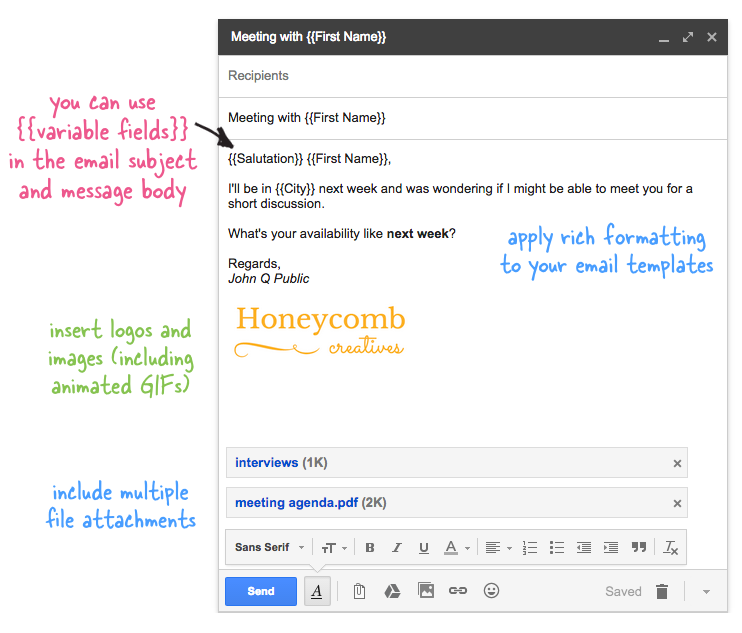This screenshot has width=742, height=633.
Task: Click the remove formatting icon
Action: [671, 548]
